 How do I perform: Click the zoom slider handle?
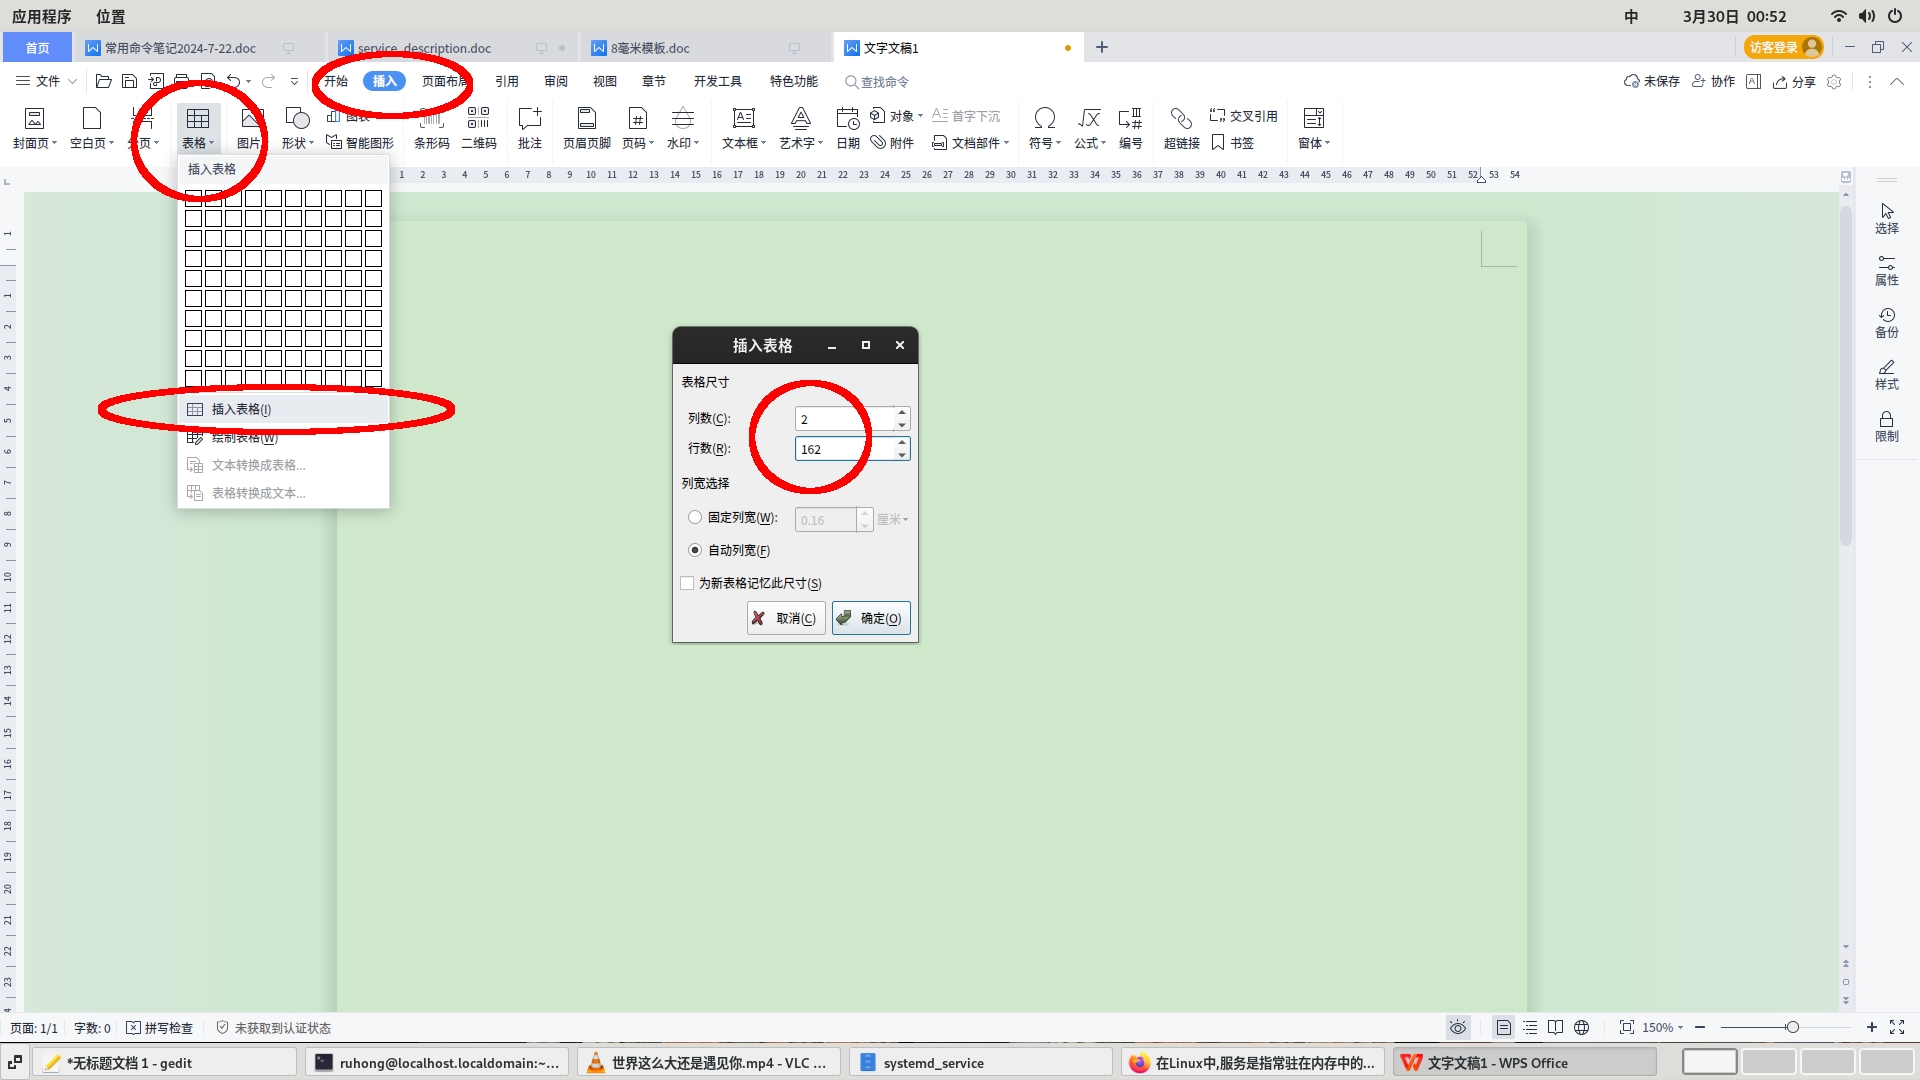1792,1027
